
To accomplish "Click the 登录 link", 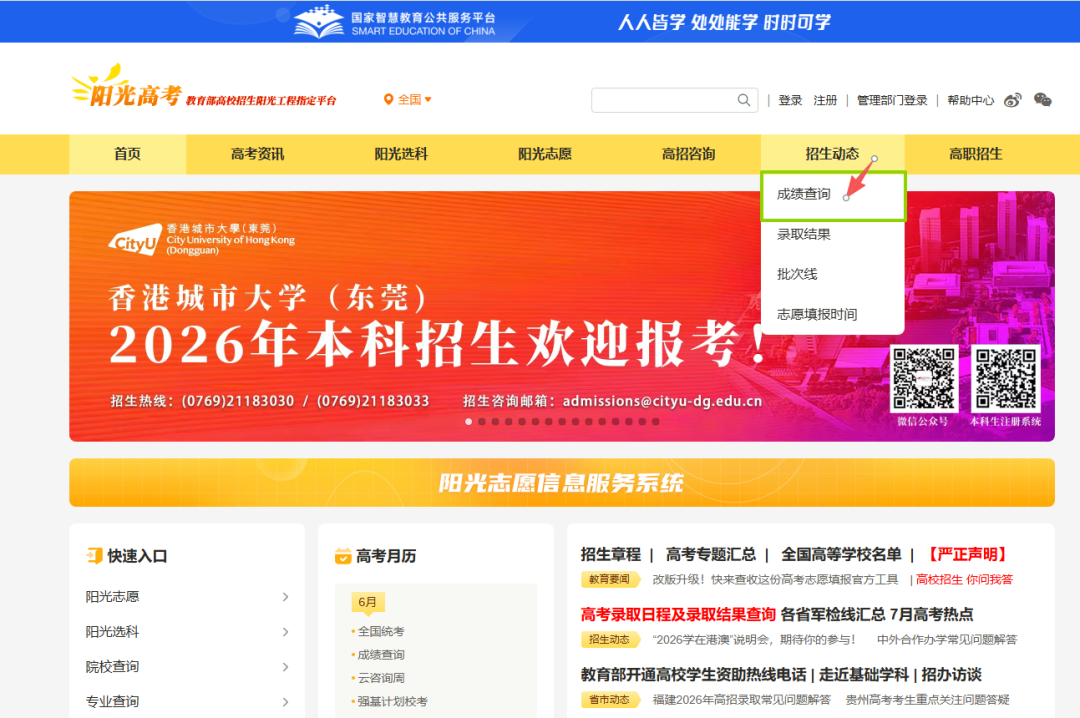I will tap(790, 100).
